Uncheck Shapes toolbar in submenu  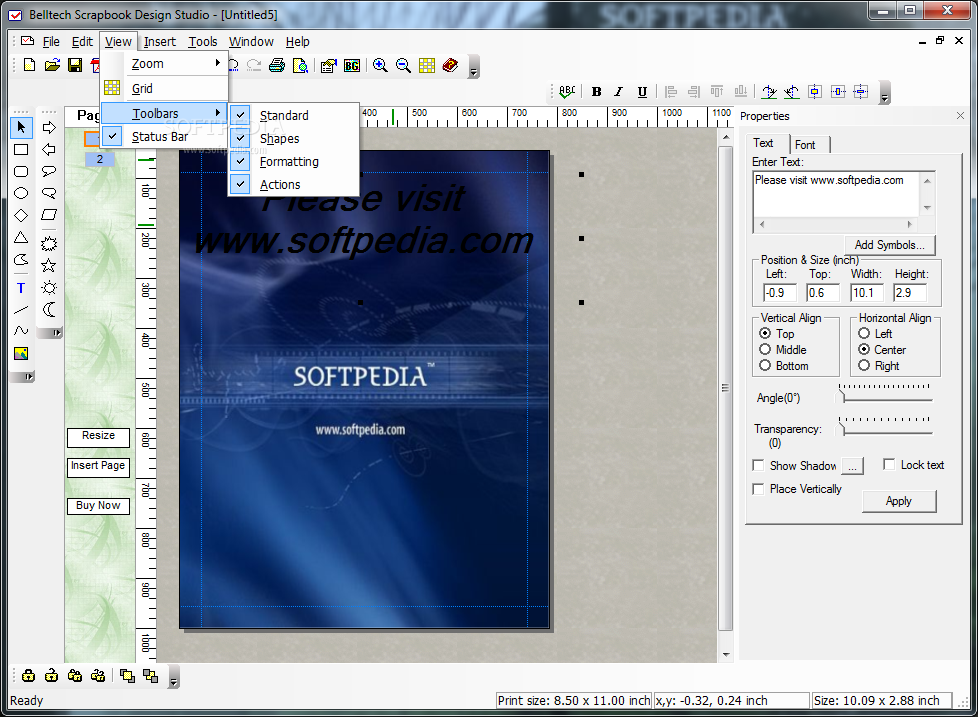click(x=293, y=138)
